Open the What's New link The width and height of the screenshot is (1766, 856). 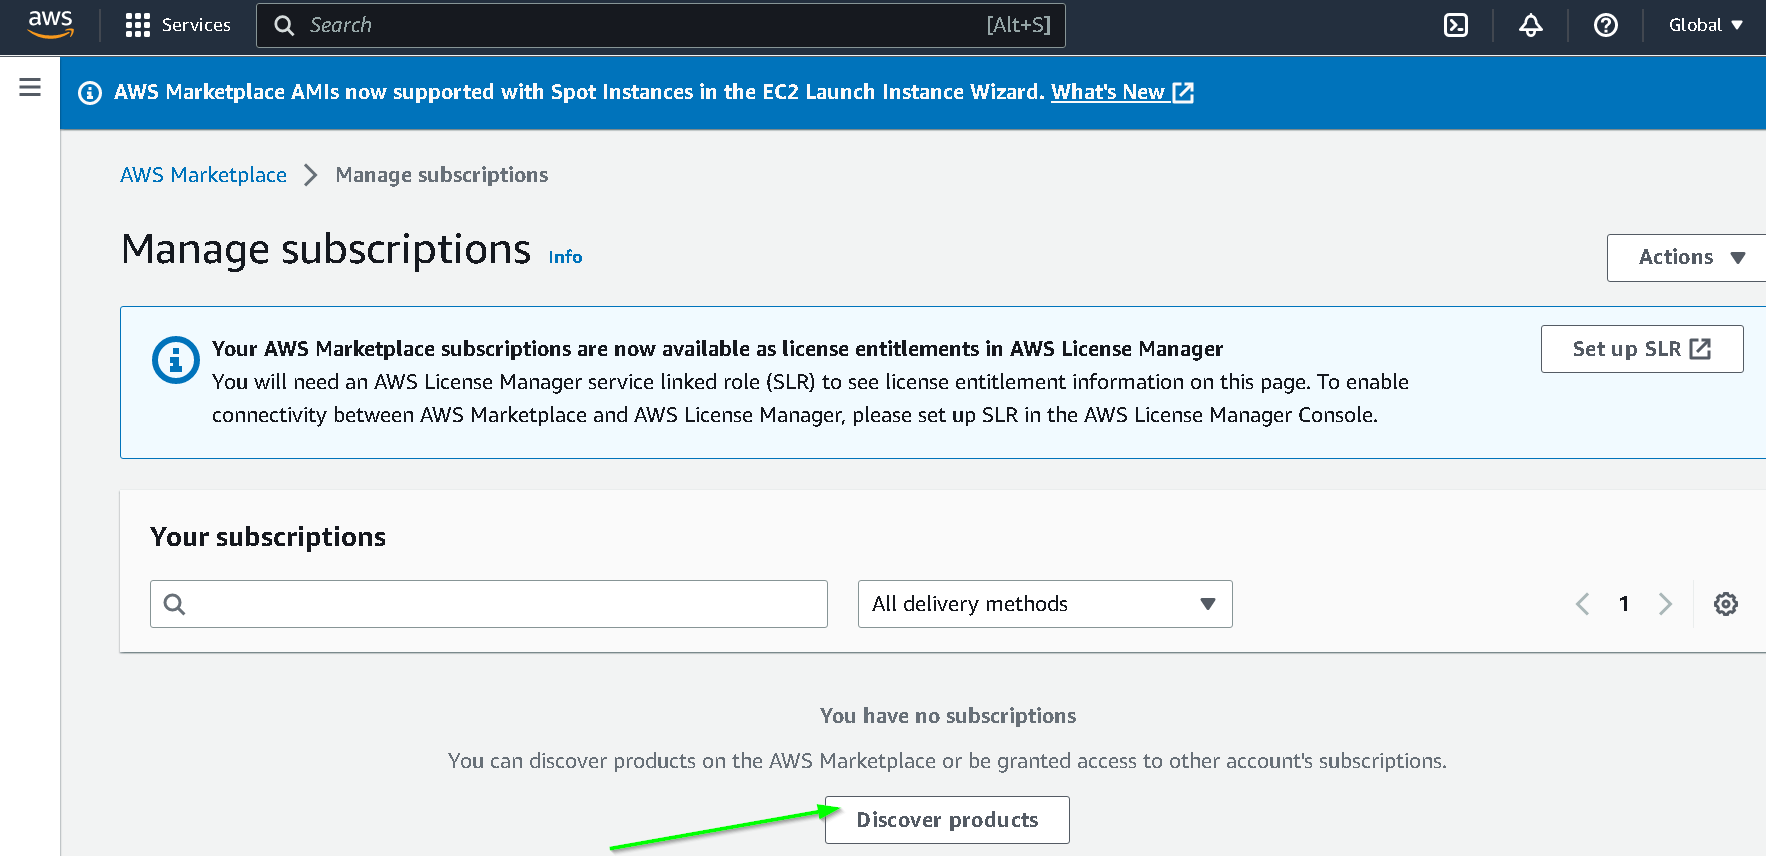click(x=1122, y=92)
